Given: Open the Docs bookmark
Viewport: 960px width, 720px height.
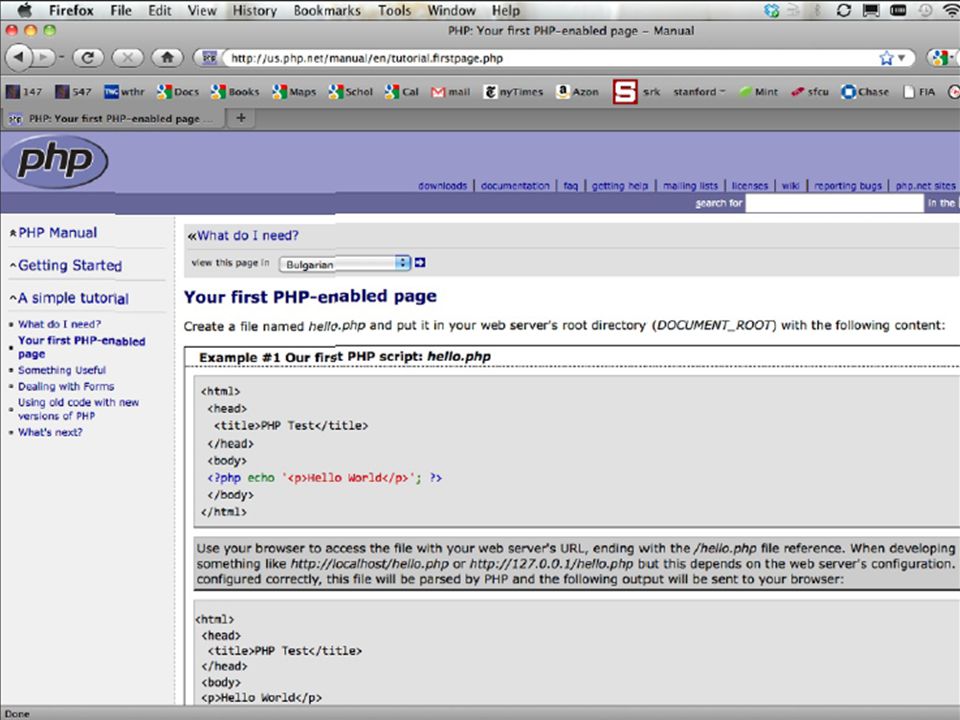Looking at the screenshot, I should [178, 92].
